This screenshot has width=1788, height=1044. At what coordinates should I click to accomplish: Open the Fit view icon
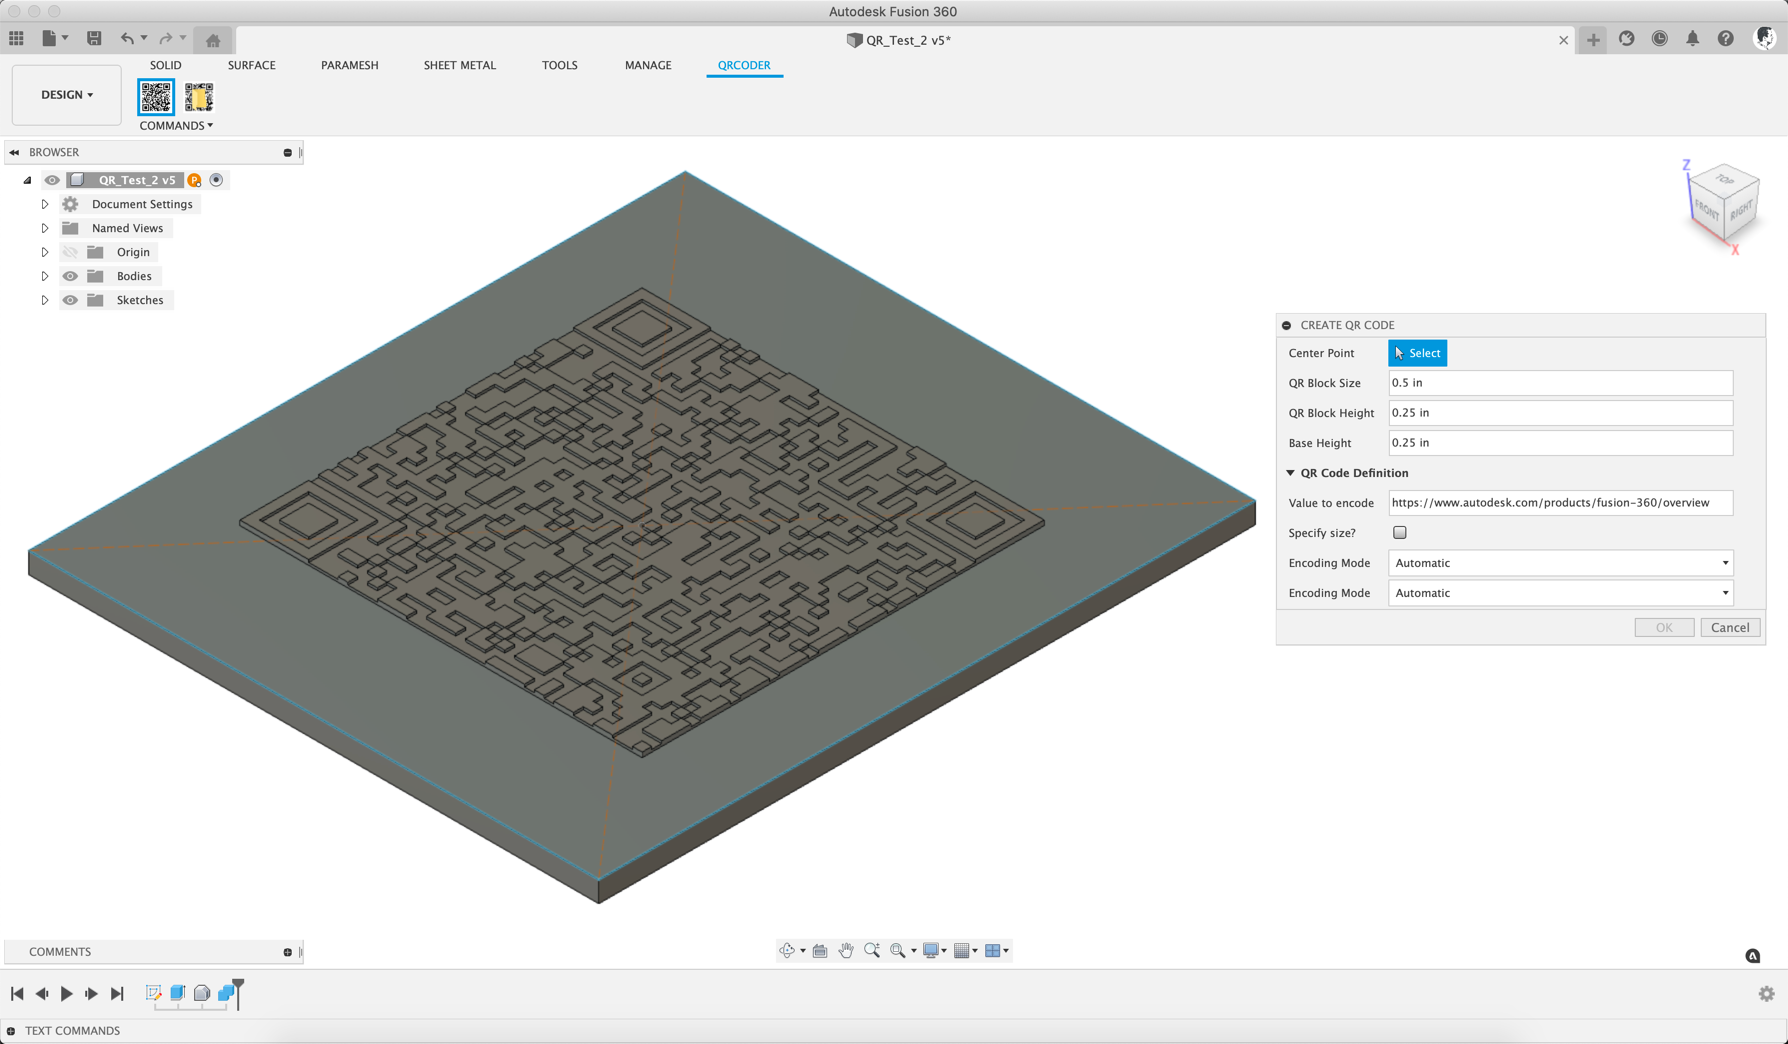(896, 950)
